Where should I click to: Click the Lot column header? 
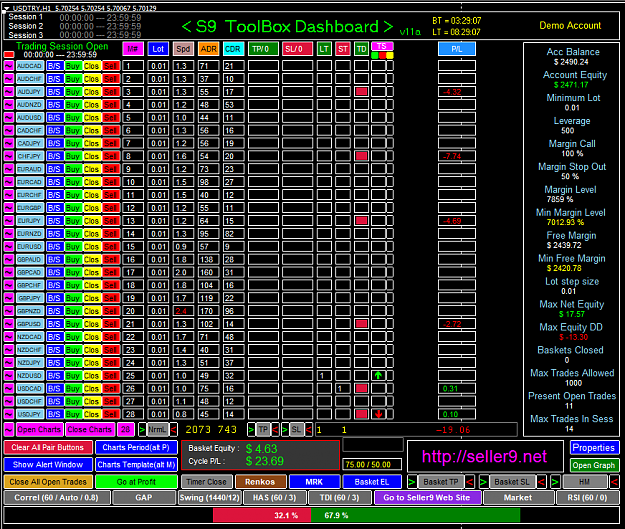(158, 49)
